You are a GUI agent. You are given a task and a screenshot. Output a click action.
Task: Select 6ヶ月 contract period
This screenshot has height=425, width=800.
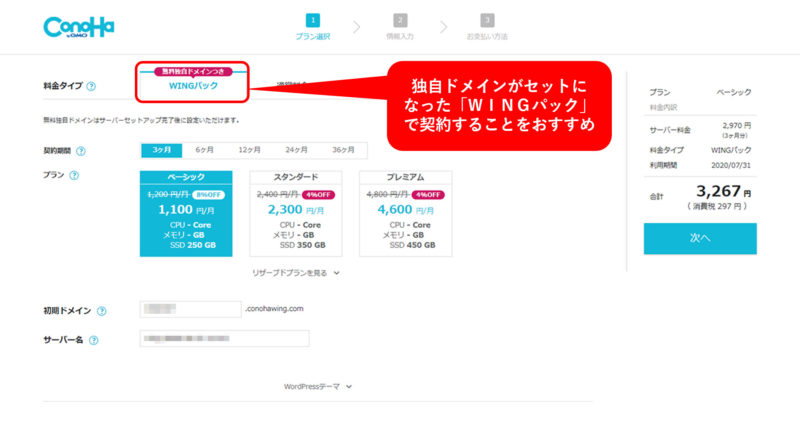(205, 150)
